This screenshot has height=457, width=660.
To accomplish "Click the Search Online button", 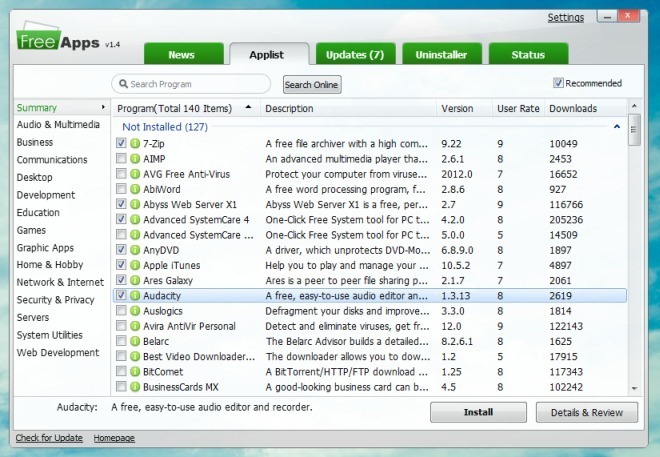I will pos(311,85).
